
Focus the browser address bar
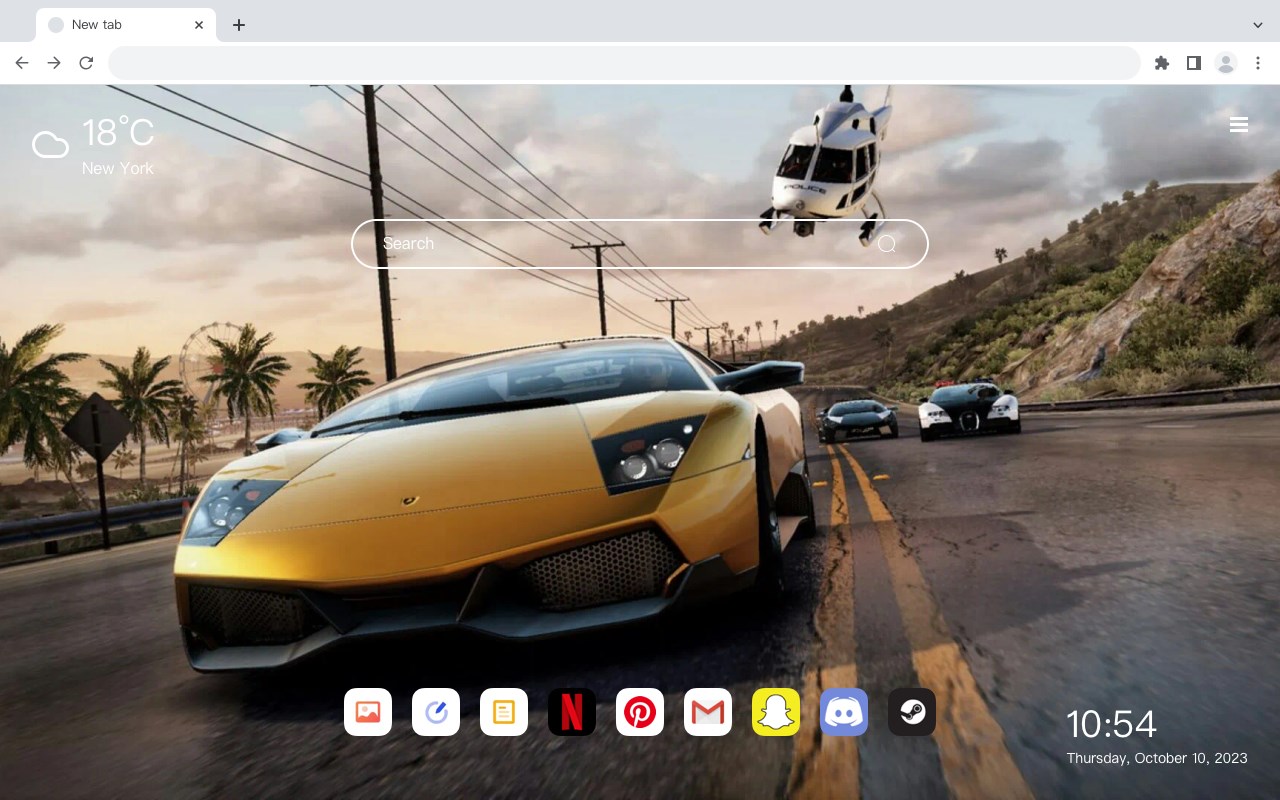624,63
